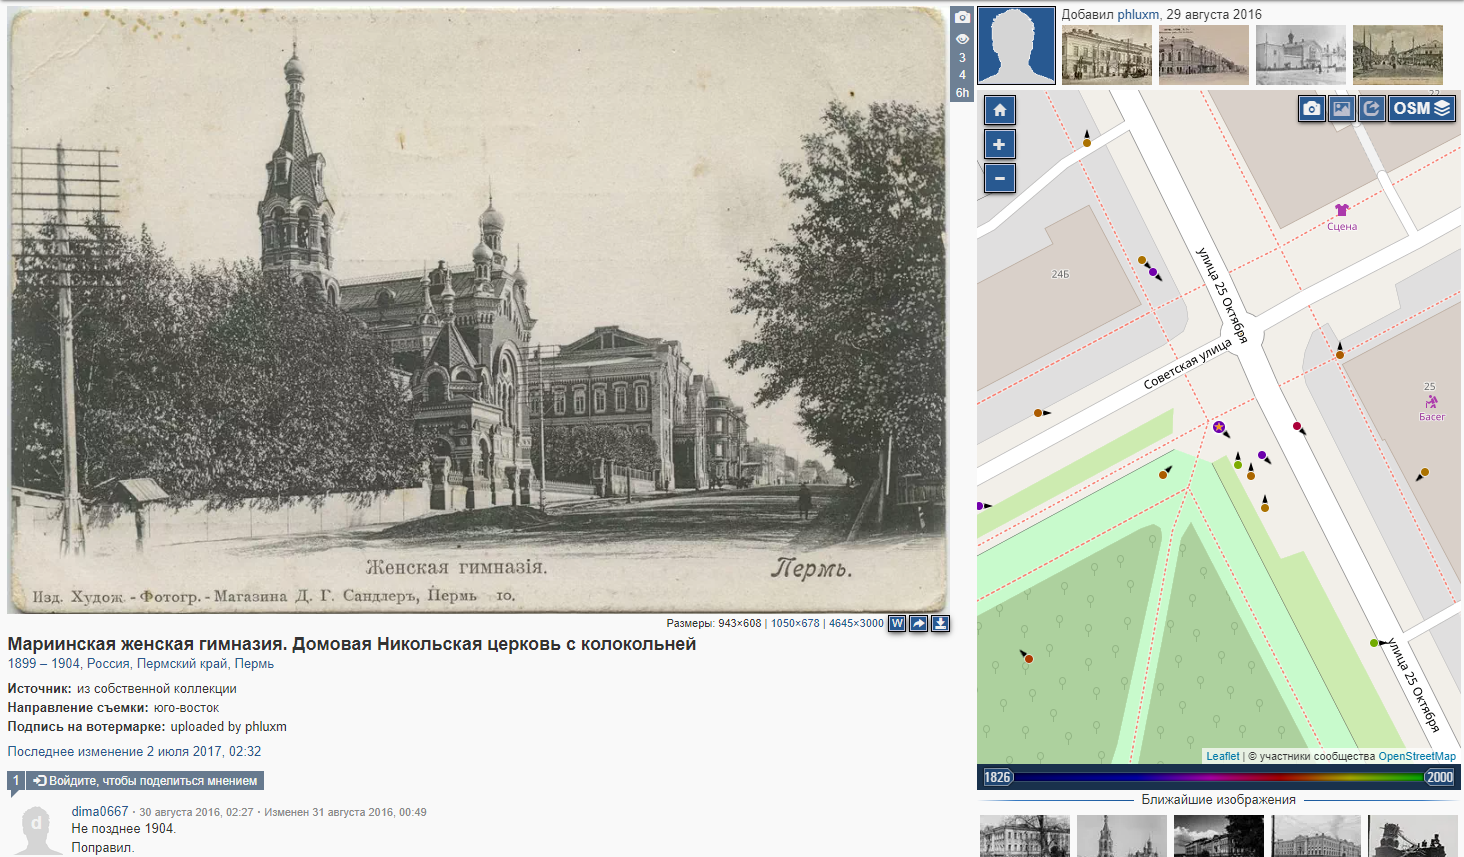Screen dimensions: 1464x857
Task: Open the 4645×3000 image size link
Action: click(x=856, y=623)
